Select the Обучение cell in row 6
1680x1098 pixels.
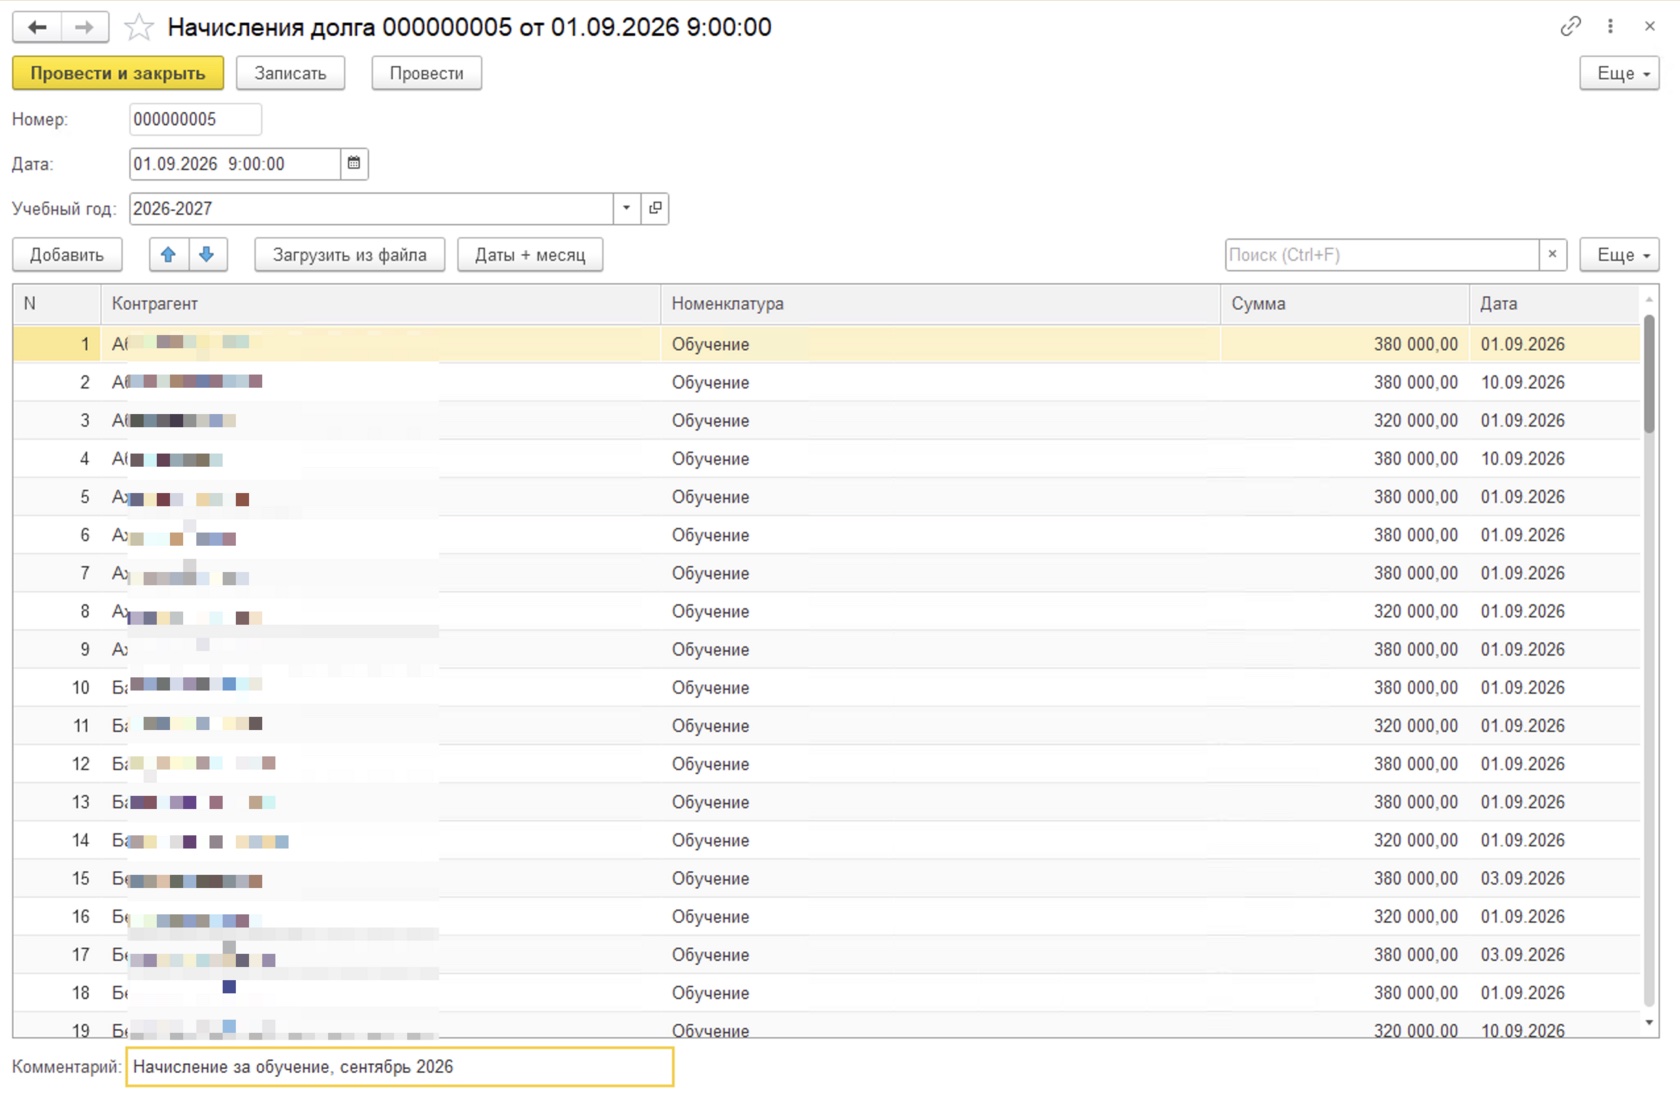[x=940, y=535]
